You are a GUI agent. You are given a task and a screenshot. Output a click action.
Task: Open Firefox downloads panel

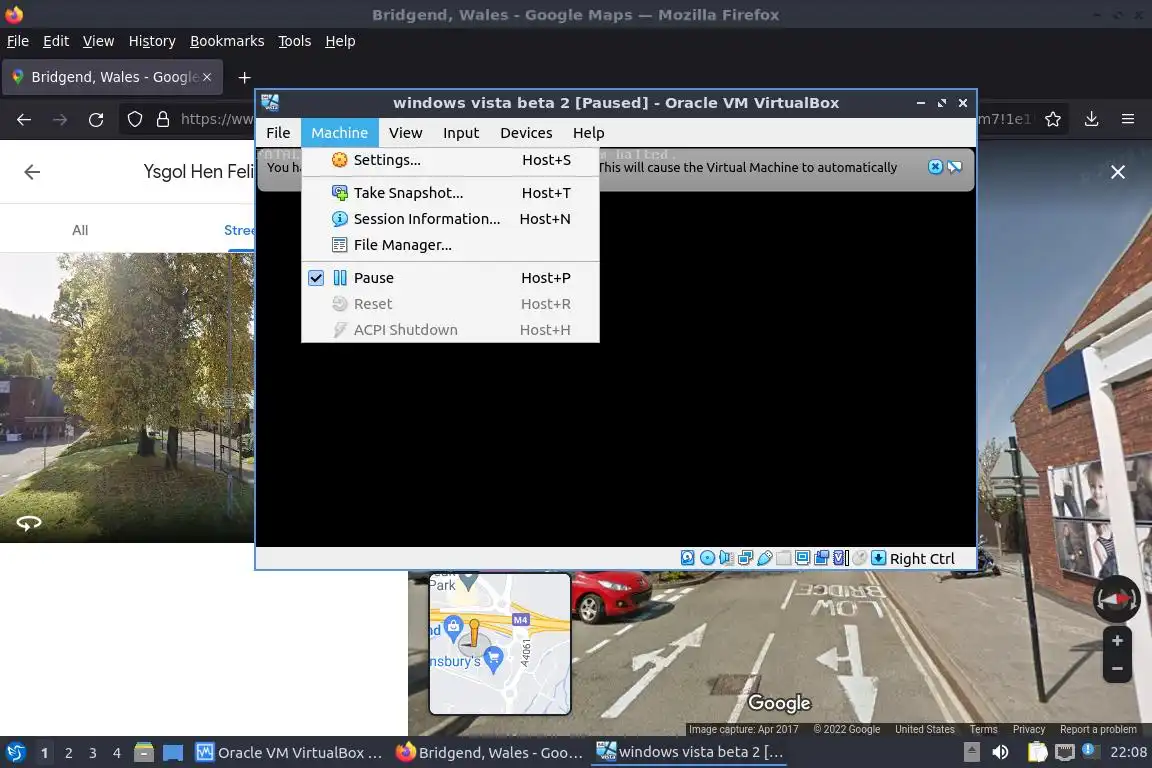tap(1092, 119)
